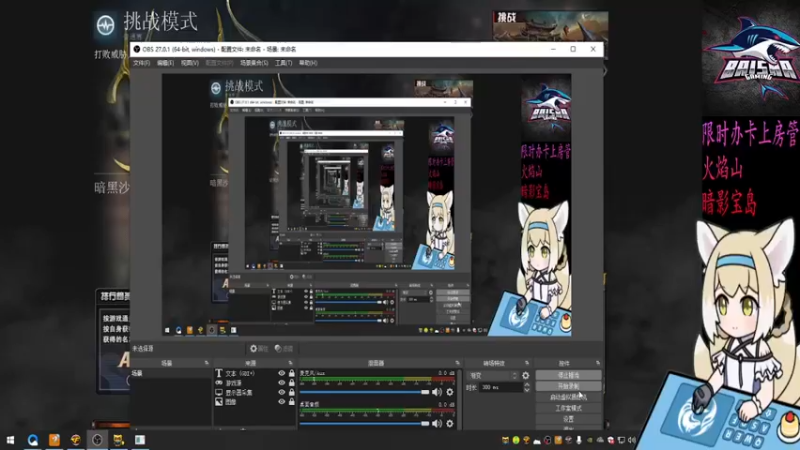Click the 300 ms duration field
The image size is (800, 450).
pyautogui.click(x=502, y=387)
